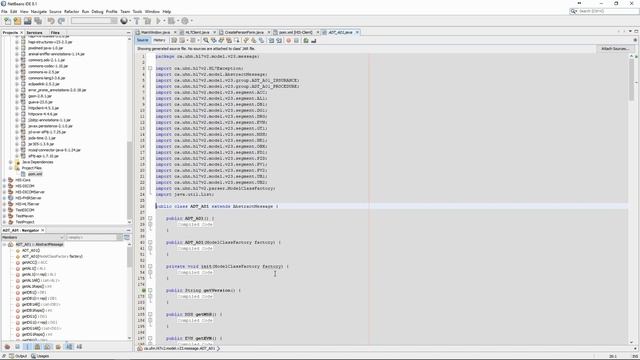
Task: Toggle the highlighted sort button in Navigator bottom bar
Action: pyautogui.click(x=69, y=347)
